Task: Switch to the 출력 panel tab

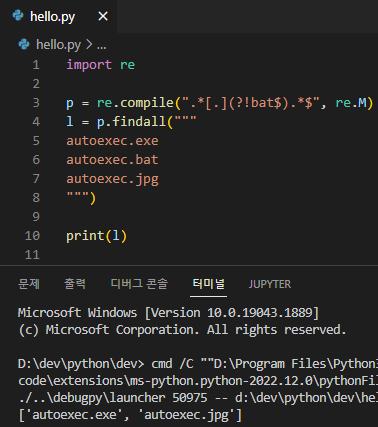Action: pyautogui.click(x=75, y=284)
